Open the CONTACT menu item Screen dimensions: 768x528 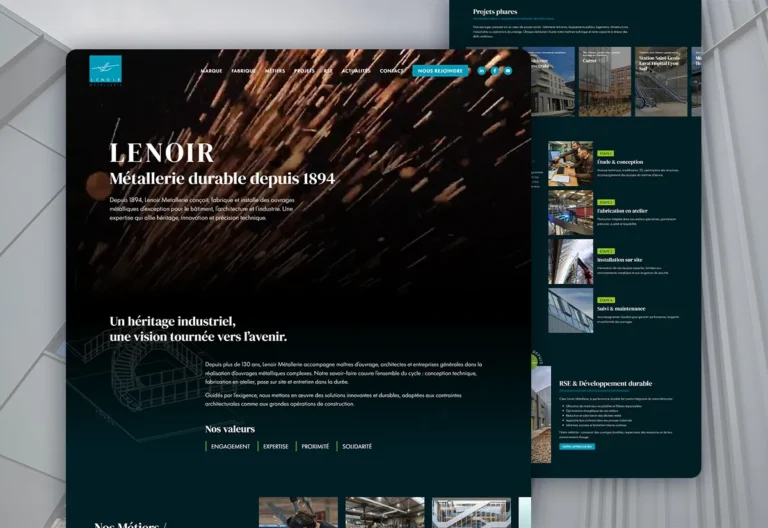(391, 71)
